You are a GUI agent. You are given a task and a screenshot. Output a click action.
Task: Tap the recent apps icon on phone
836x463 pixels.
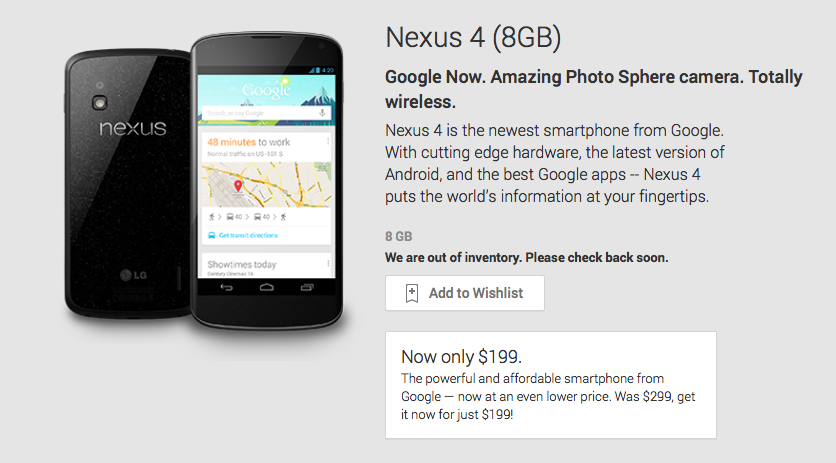307,288
